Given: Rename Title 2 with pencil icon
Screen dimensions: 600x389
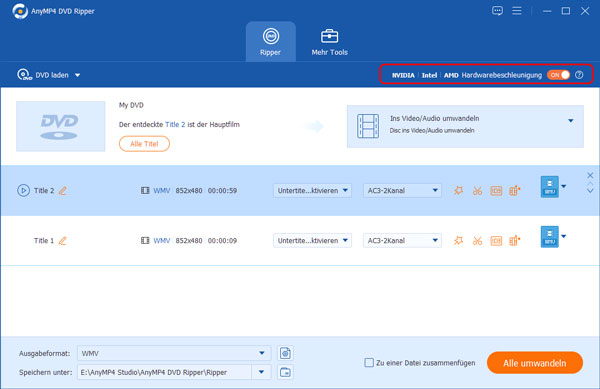Looking at the screenshot, I should pyautogui.click(x=62, y=190).
